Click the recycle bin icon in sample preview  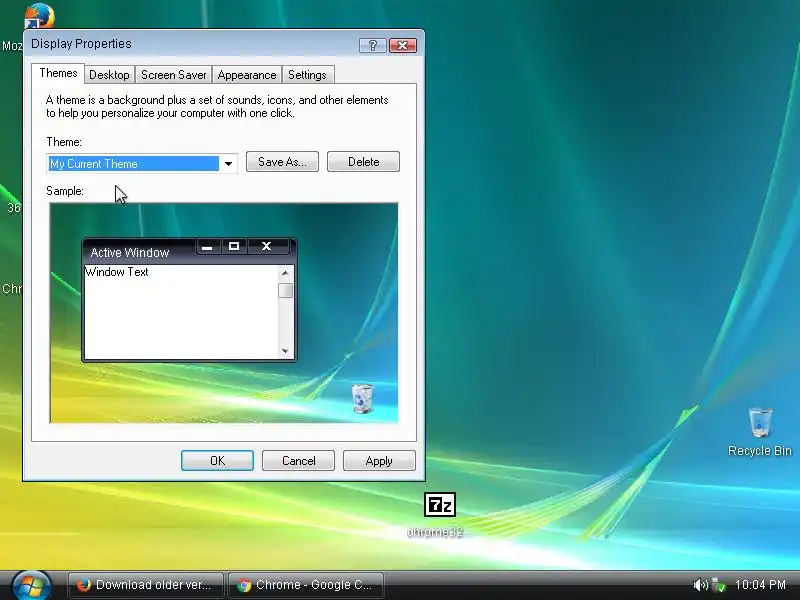[362, 398]
